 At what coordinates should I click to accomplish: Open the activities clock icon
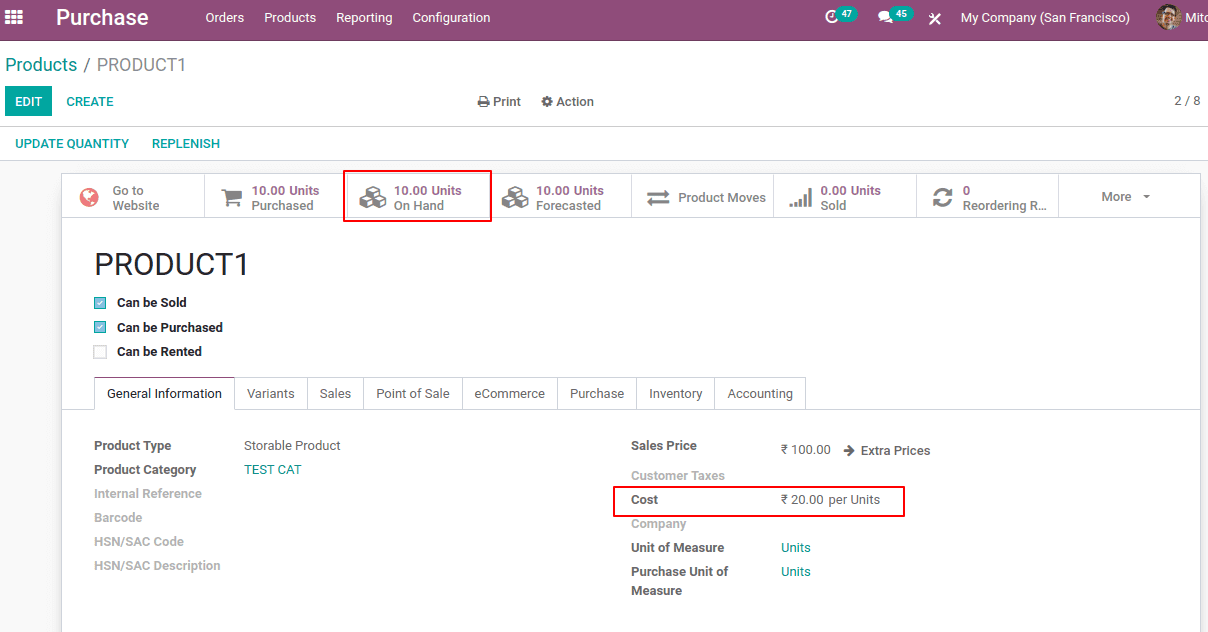click(x=832, y=17)
